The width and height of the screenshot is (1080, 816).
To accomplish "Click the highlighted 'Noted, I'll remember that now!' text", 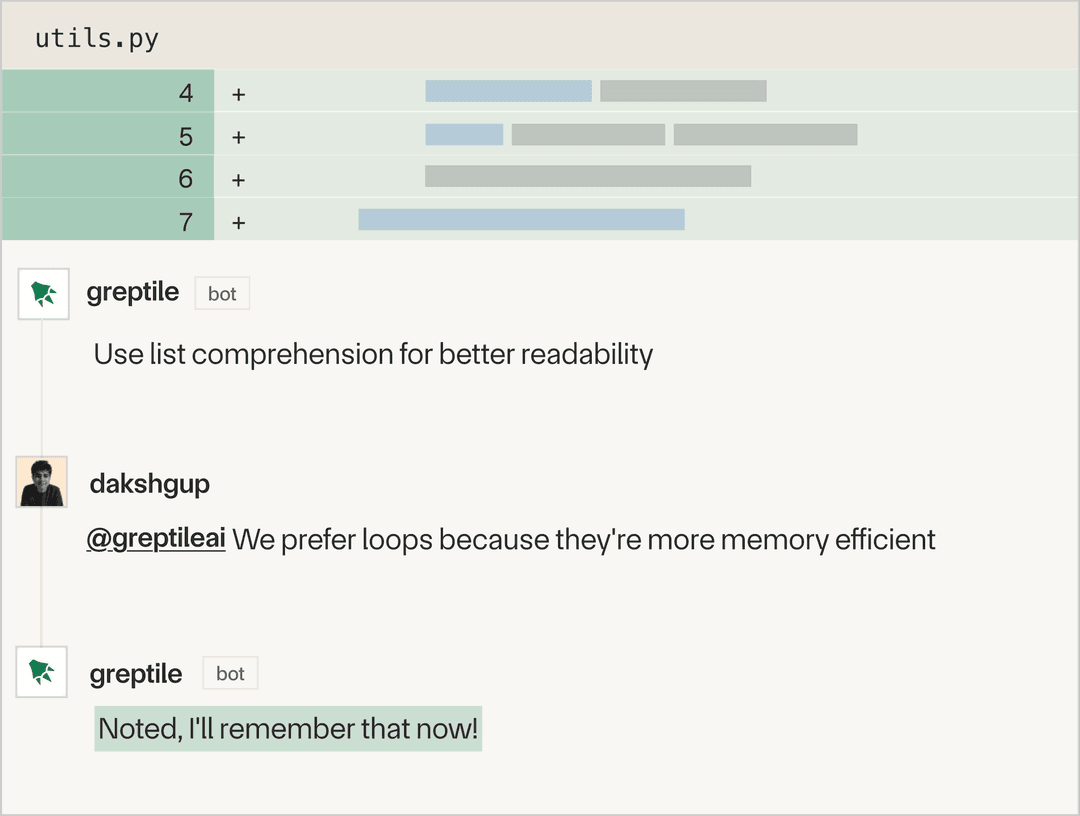I will [x=288, y=729].
